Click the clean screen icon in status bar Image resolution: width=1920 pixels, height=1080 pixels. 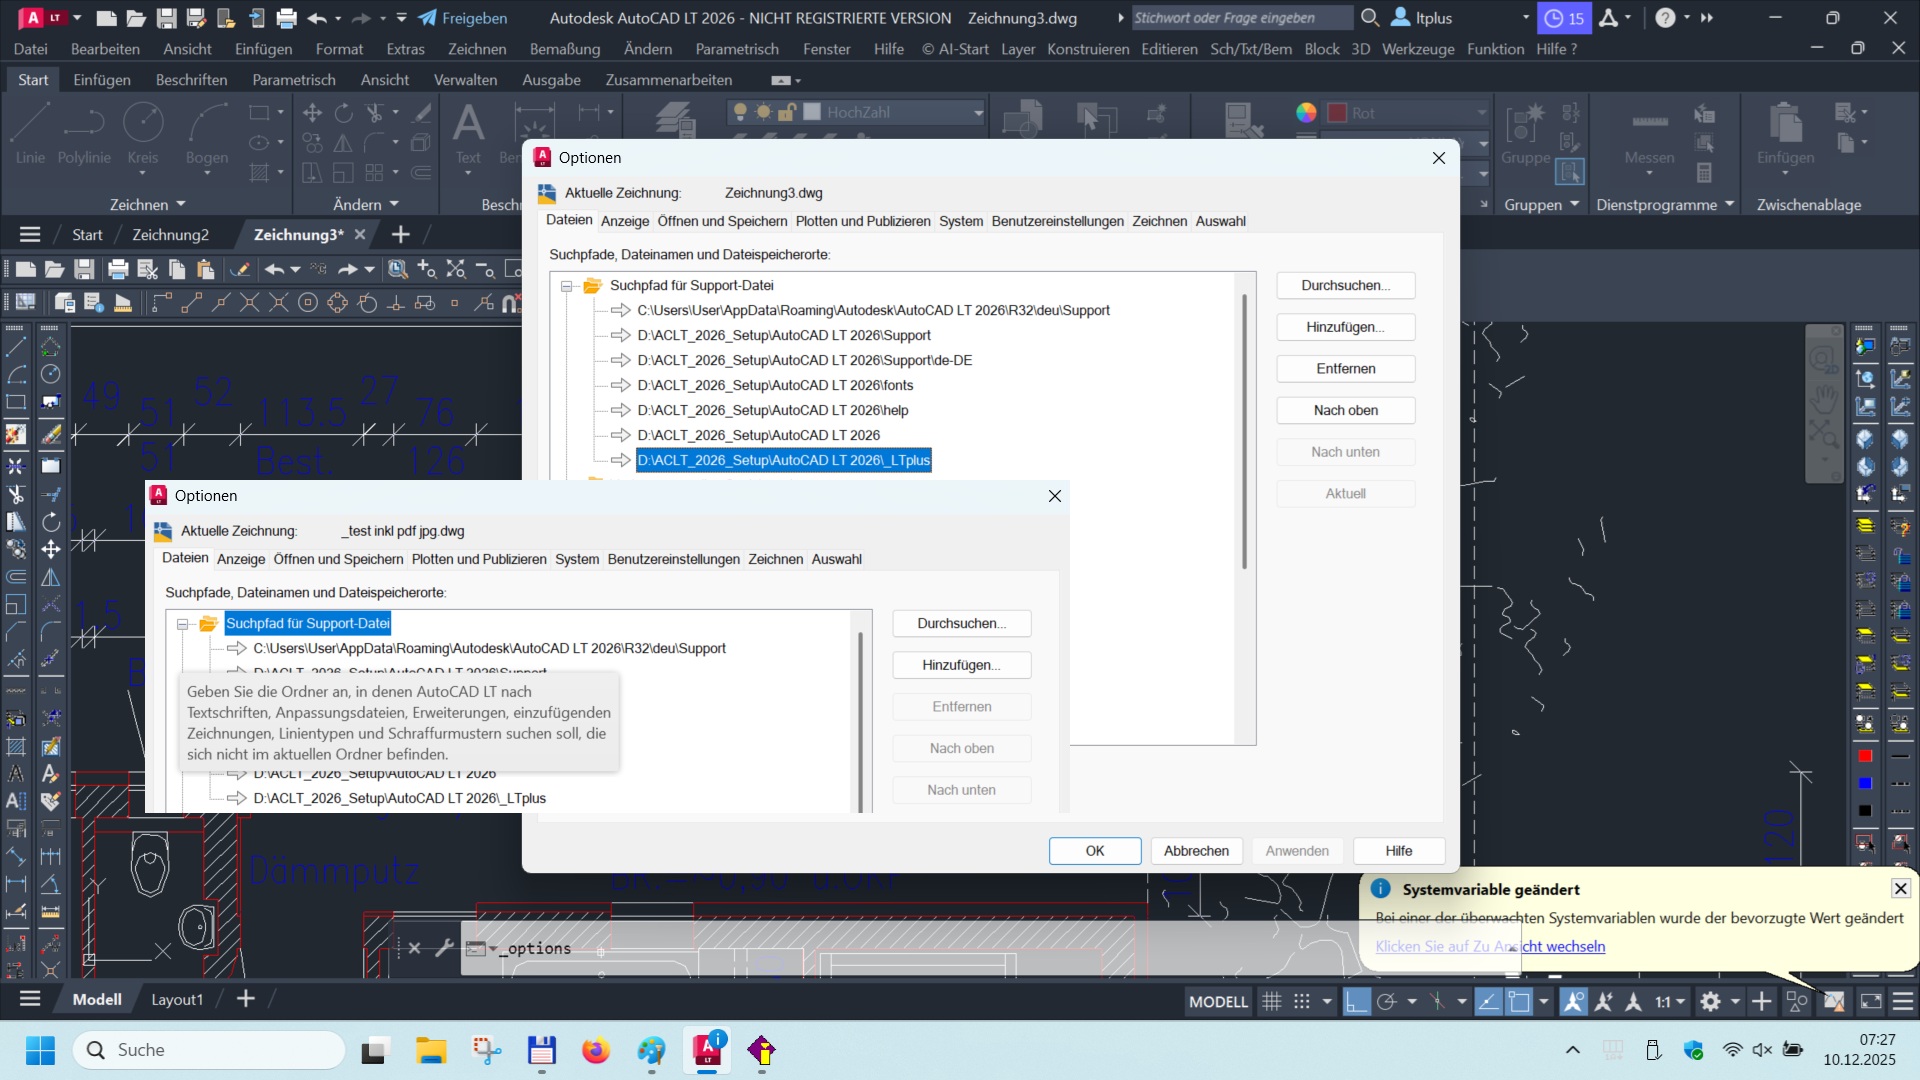point(1871,1001)
